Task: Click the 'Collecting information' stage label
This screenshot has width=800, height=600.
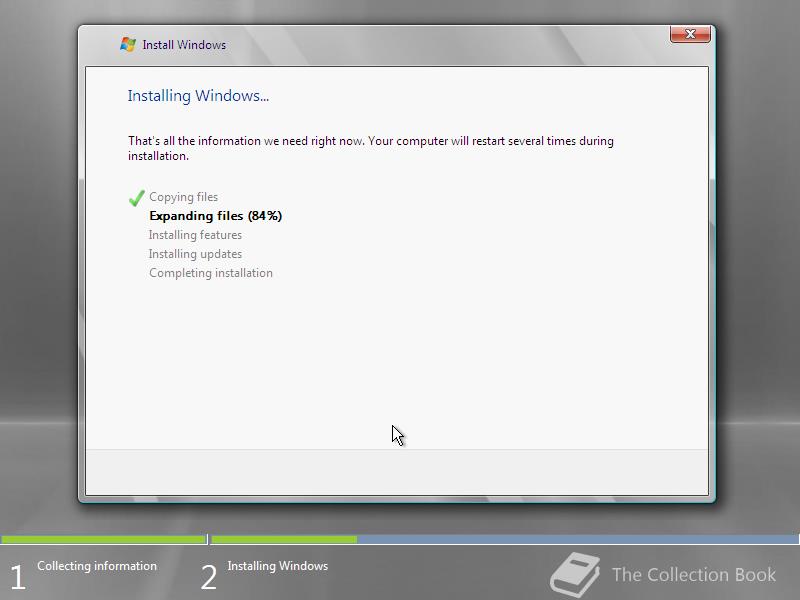Action: (x=97, y=566)
